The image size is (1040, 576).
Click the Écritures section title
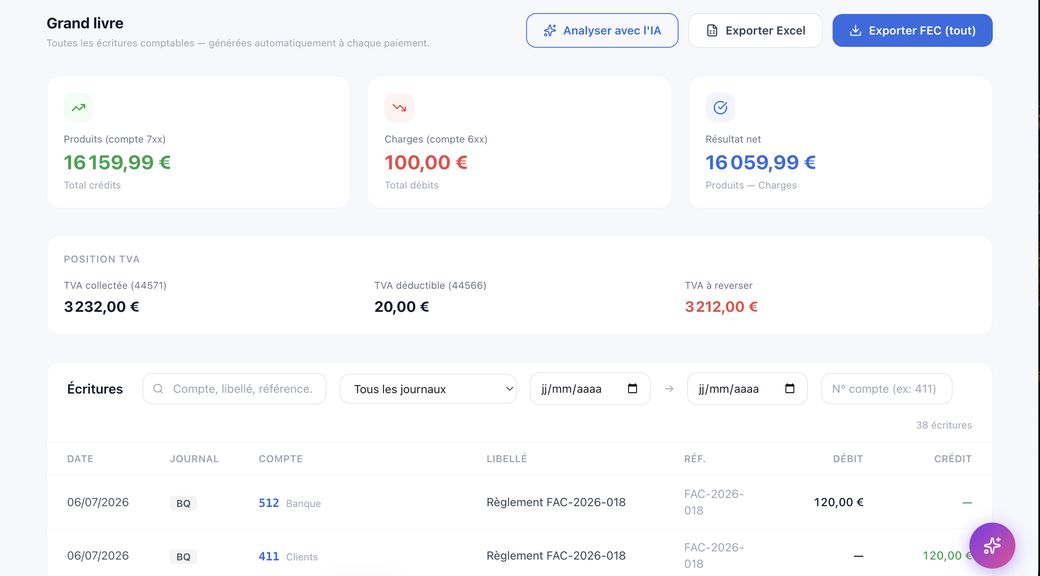95,389
